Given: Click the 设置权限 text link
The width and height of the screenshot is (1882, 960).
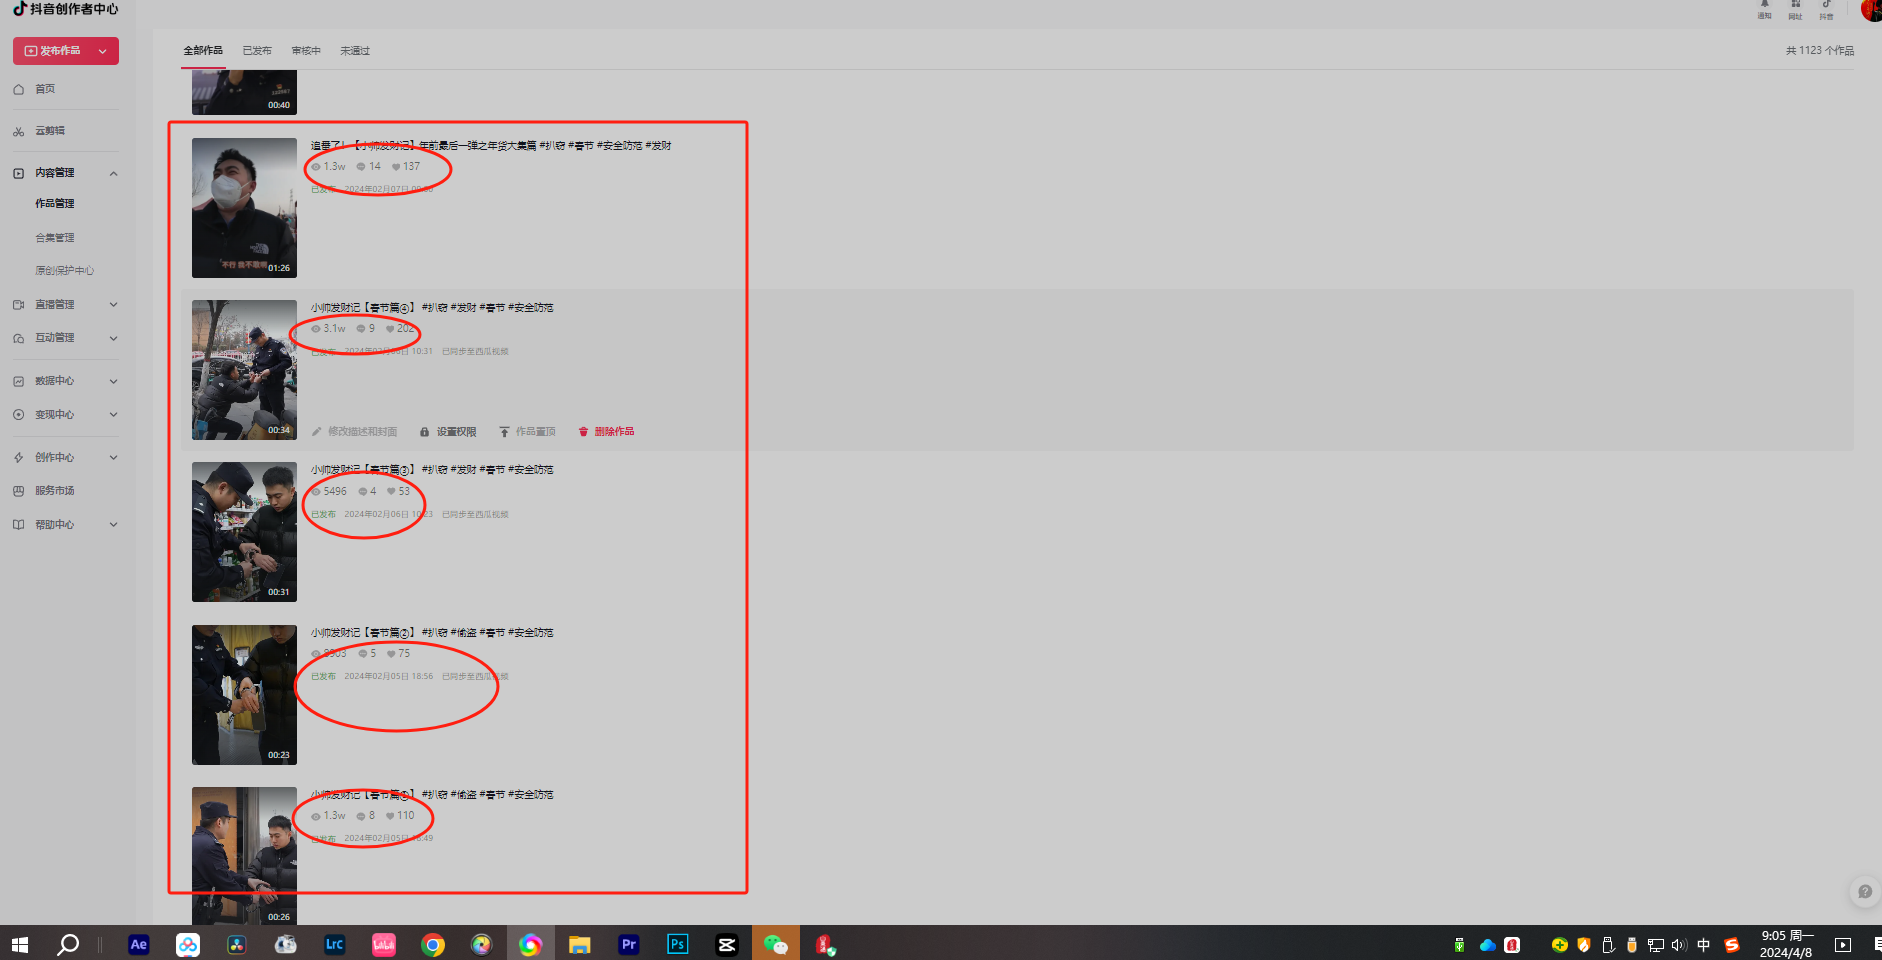Looking at the screenshot, I should pyautogui.click(x=456, y=432).
